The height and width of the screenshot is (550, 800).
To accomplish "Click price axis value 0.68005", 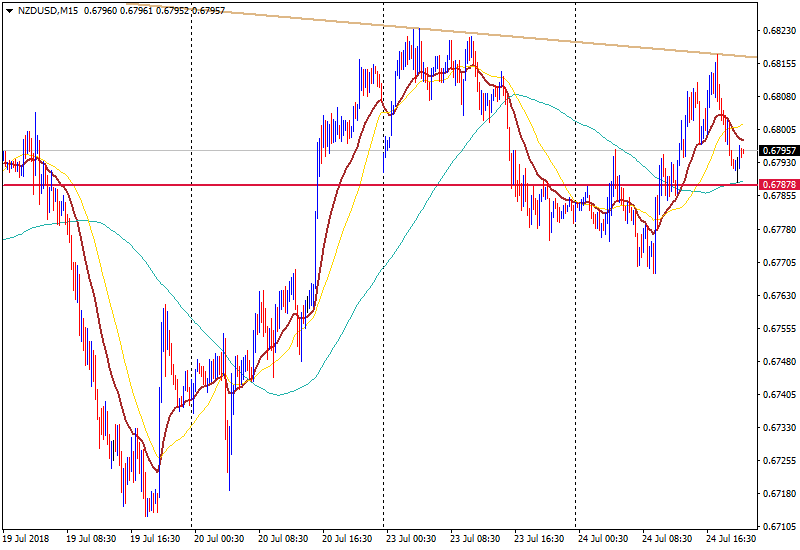I will [x=779, y=130].
